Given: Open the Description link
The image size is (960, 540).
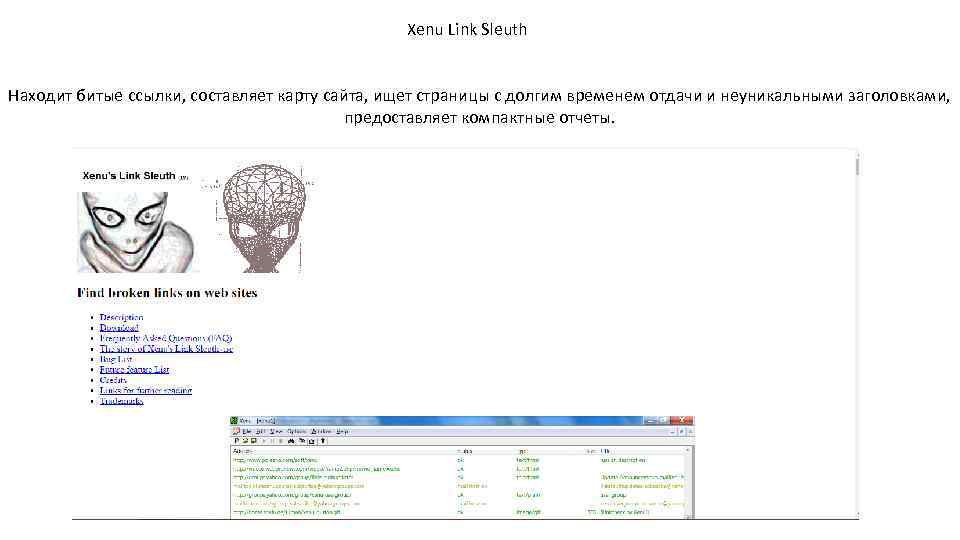Looking at the screenshot, I should click(121, 317).
